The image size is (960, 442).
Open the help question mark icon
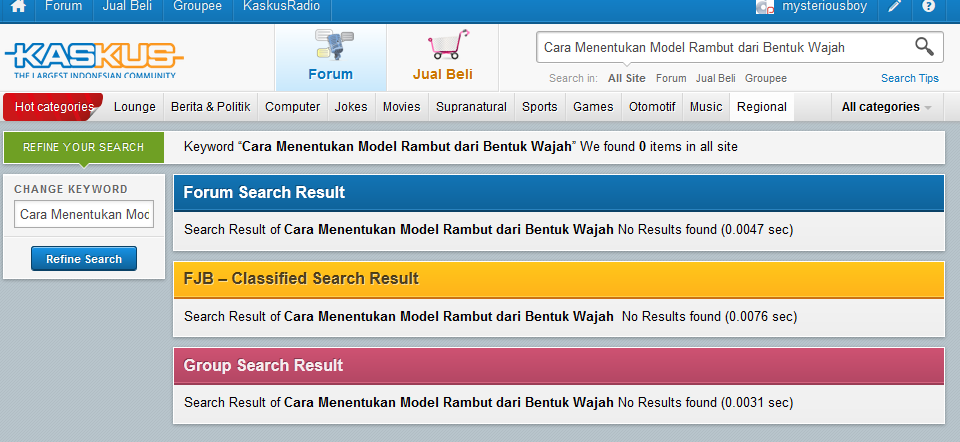pos(929,7)
